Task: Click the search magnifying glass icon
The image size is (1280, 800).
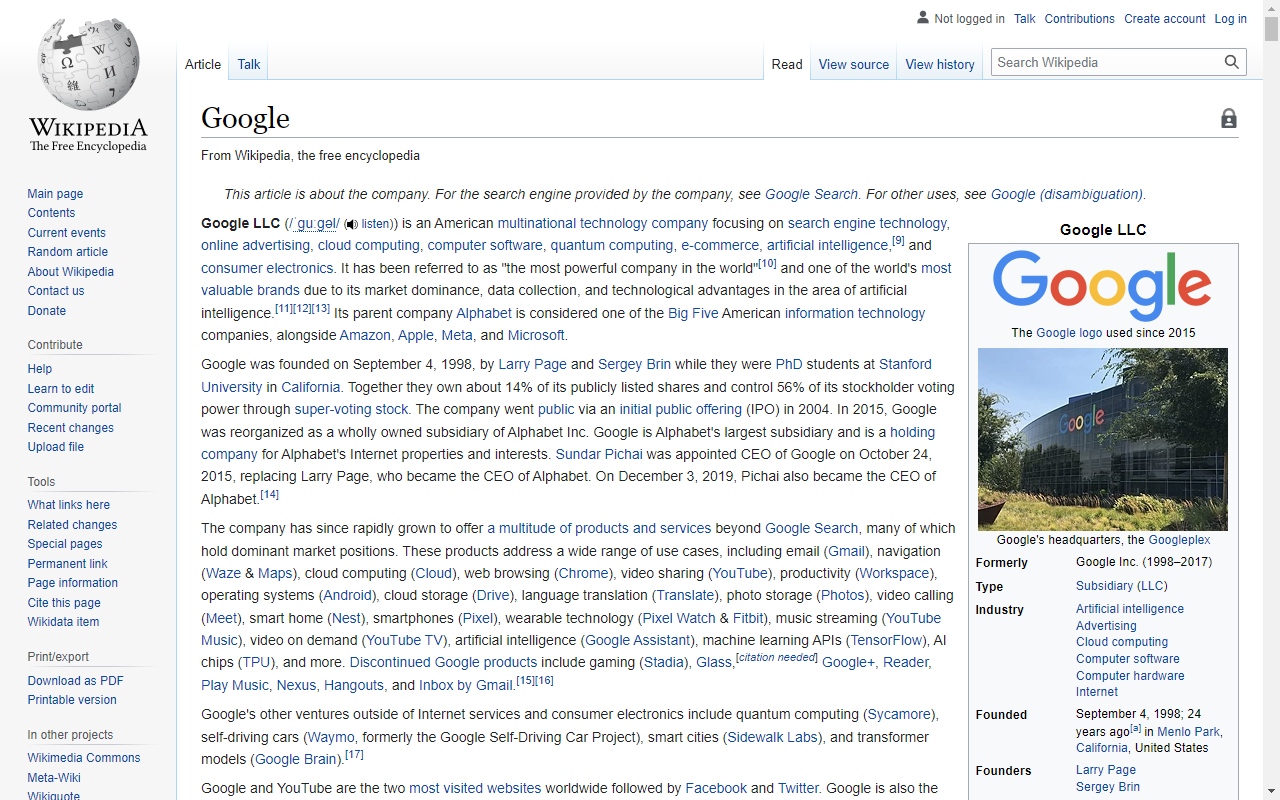Action: point(1232,61)
